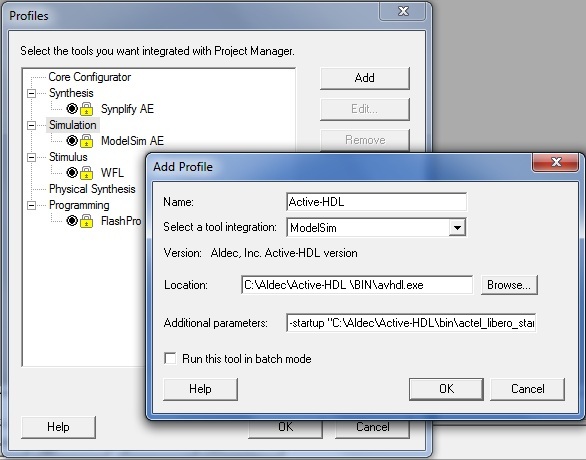
Task: Select Physical Synthesis in the tree
Action: coord(92,189)
